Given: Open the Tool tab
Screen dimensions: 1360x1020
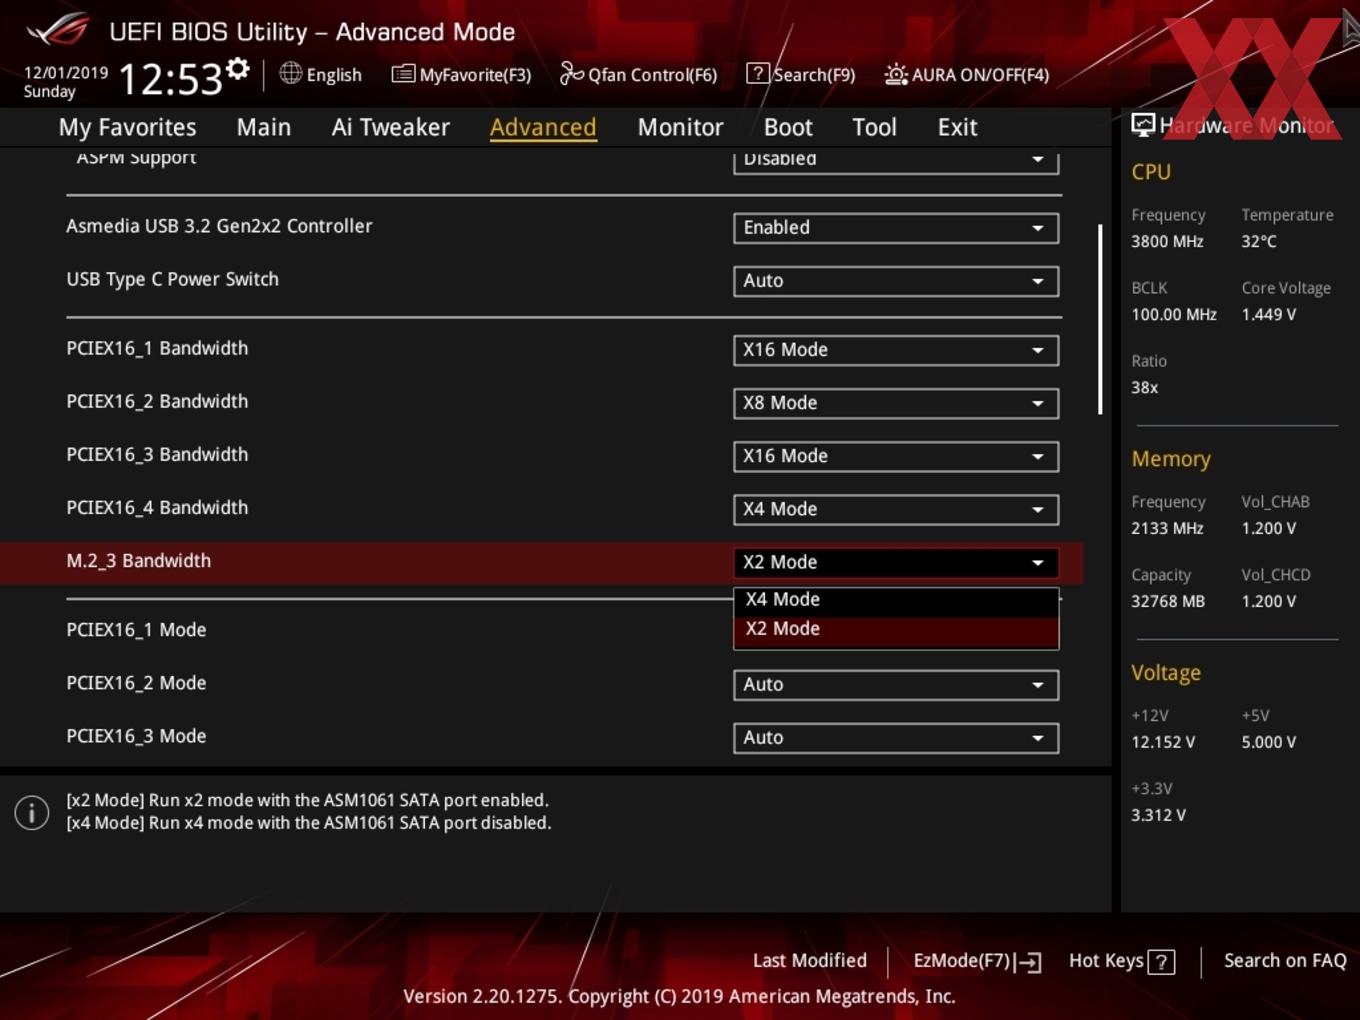Looking at the screenshot, I should [874, 127].
